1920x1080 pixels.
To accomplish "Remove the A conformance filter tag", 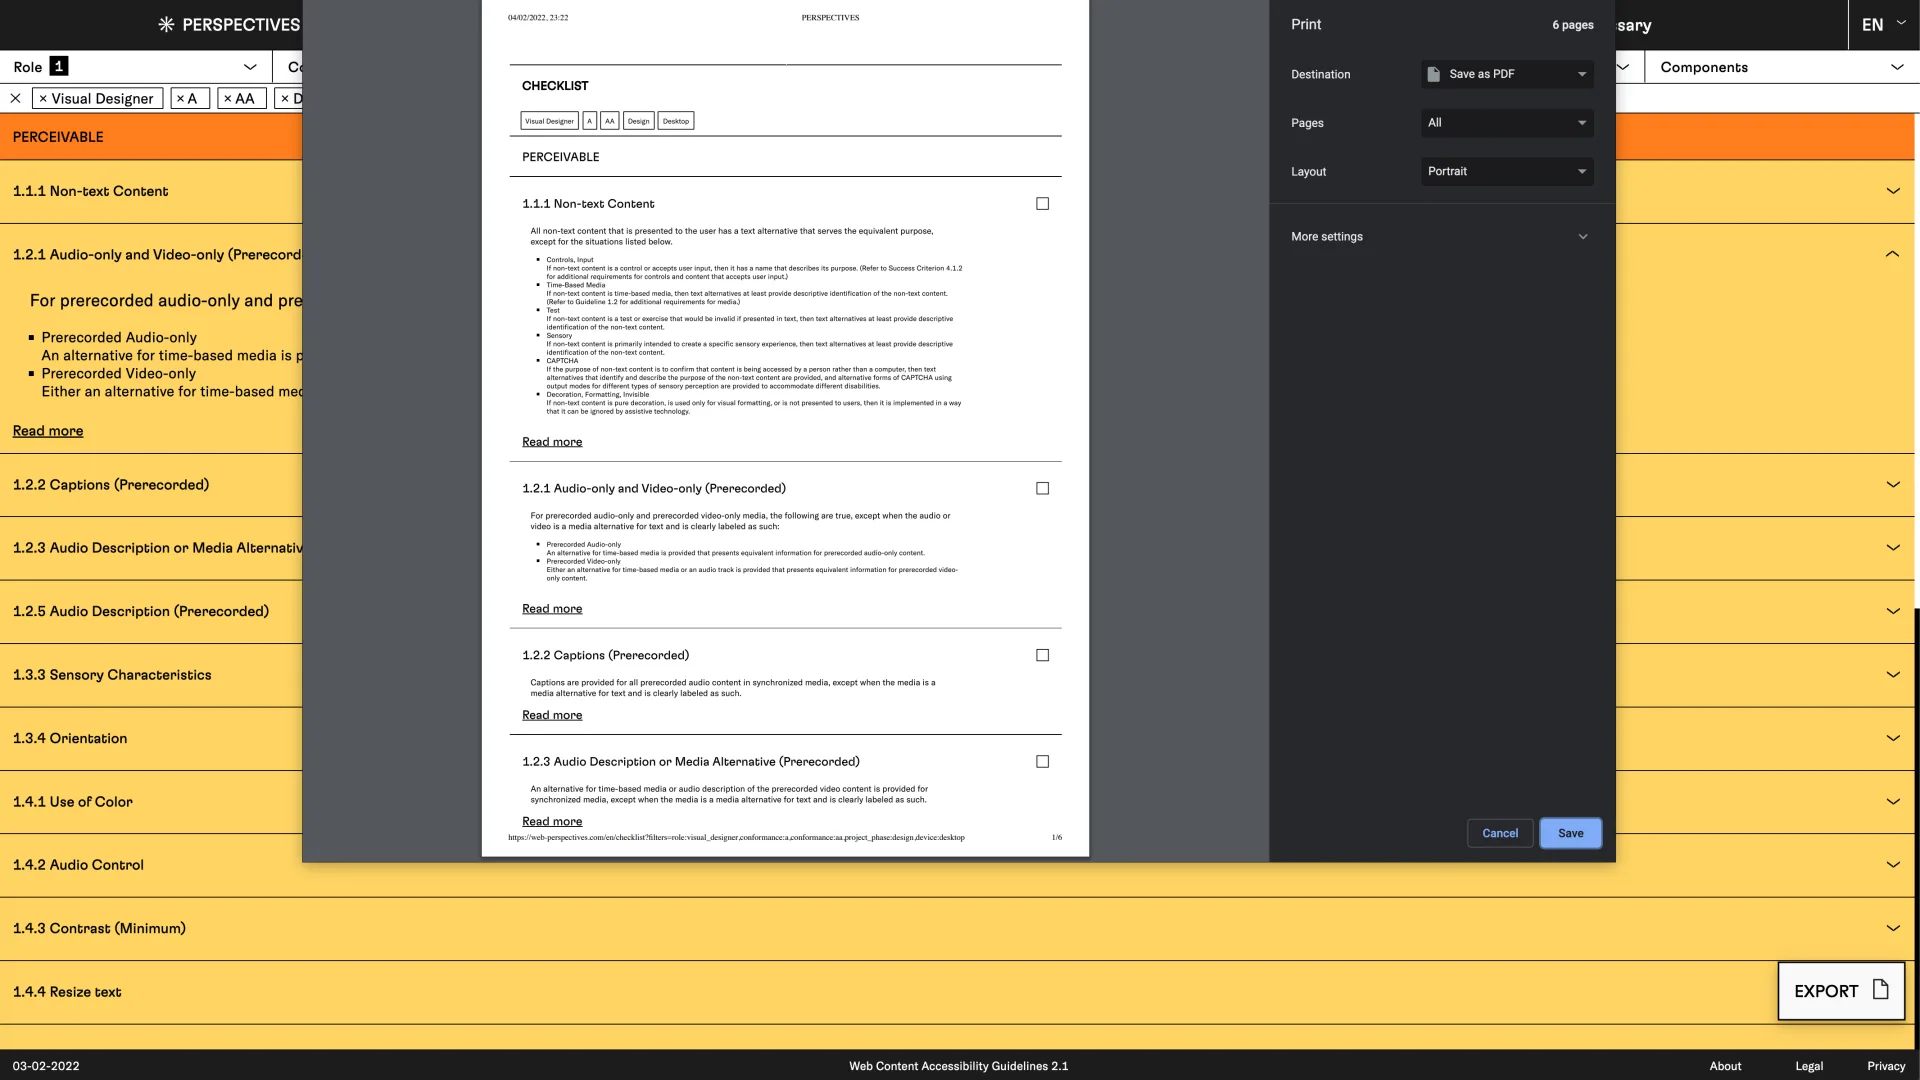I will pyautogui.click(x=180, y=99).
